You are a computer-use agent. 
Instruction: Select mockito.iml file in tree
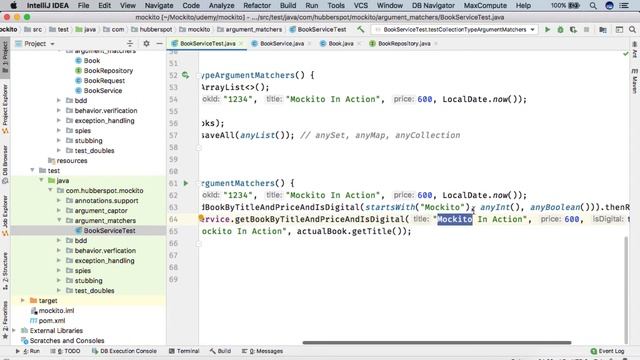56,310
